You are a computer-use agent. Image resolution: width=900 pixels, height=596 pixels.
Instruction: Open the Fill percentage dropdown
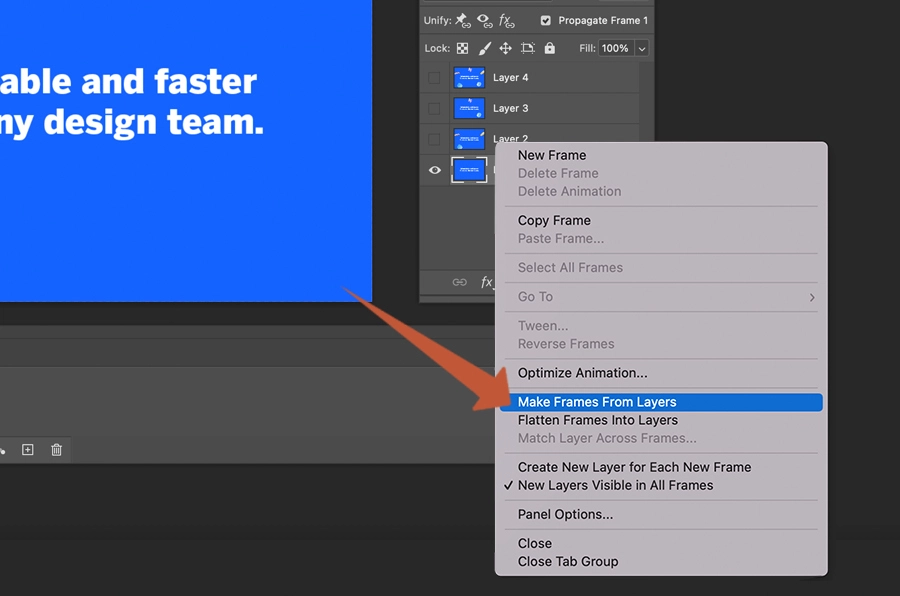[642, 47]
